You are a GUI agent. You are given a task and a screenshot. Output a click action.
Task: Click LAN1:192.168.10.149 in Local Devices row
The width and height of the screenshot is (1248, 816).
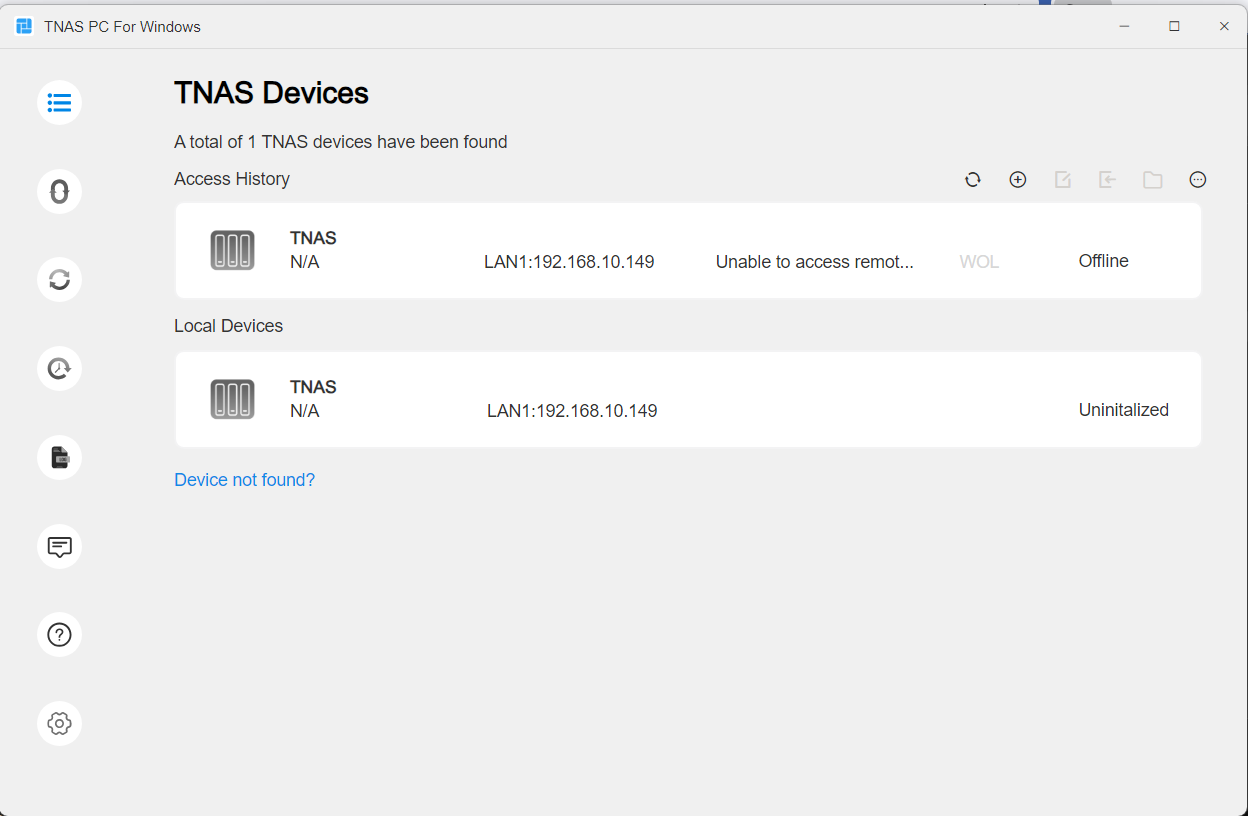point(572,411)
